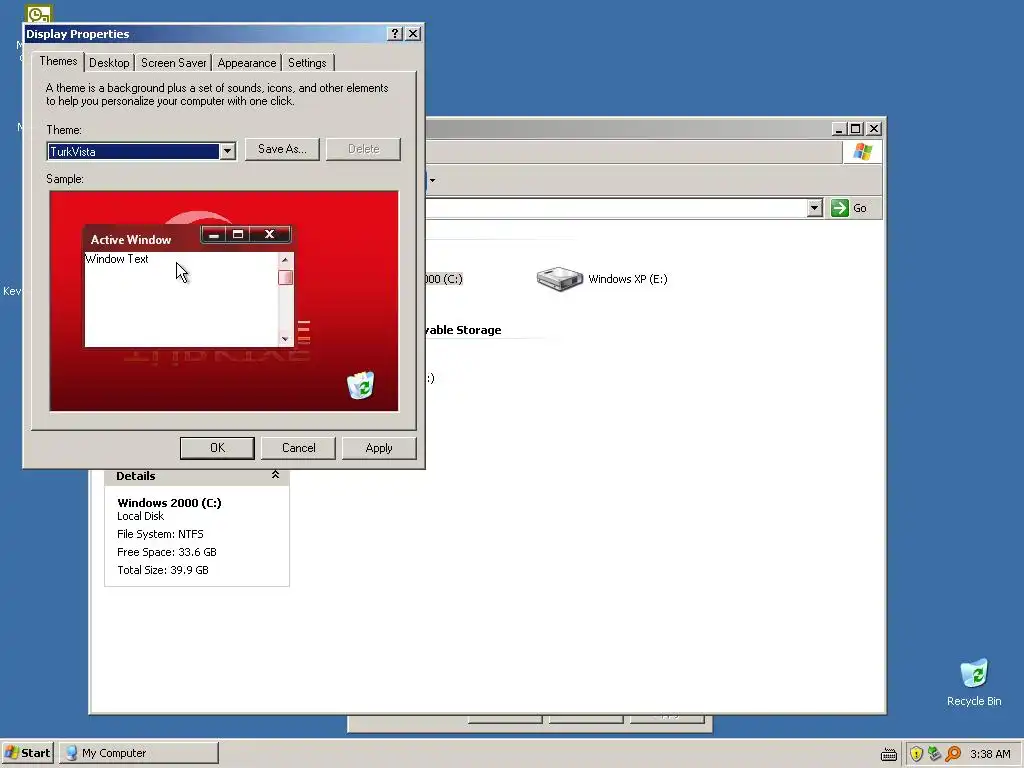Cancel the Display Properties dialog
The height and width of the screenshot is (768, 1024).
click(298, 448)
